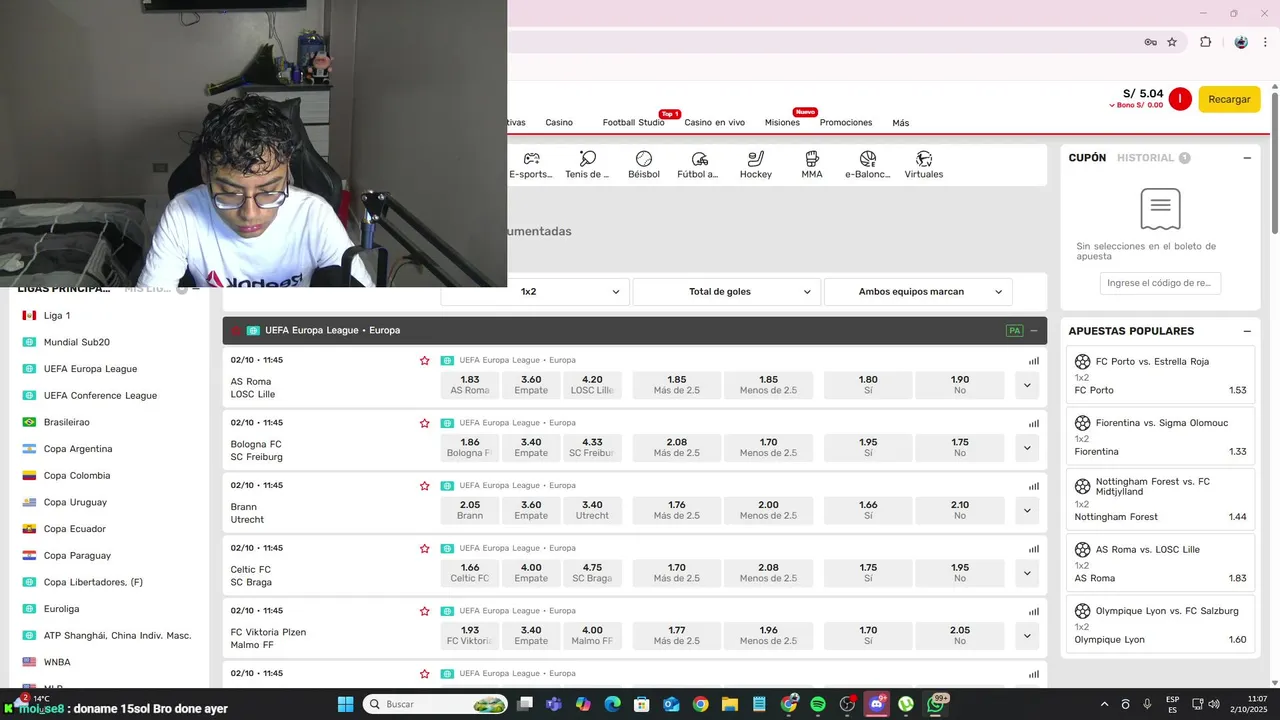Collapse the Cupón panel

1247,158
